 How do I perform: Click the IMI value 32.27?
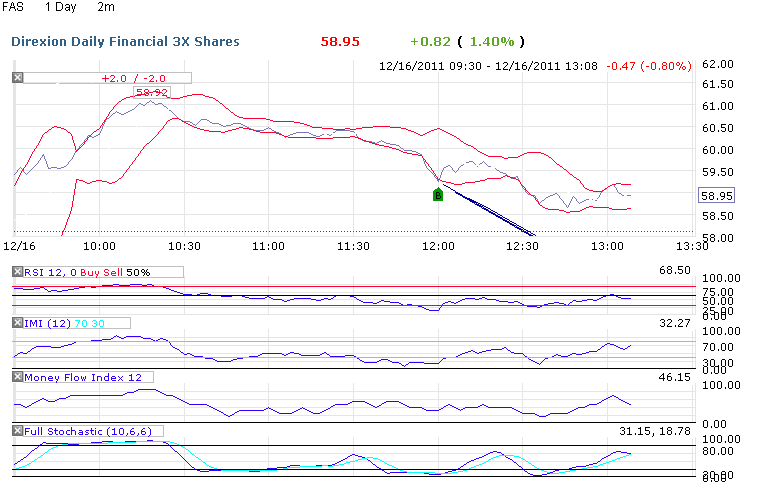click(x=675, y=323)
